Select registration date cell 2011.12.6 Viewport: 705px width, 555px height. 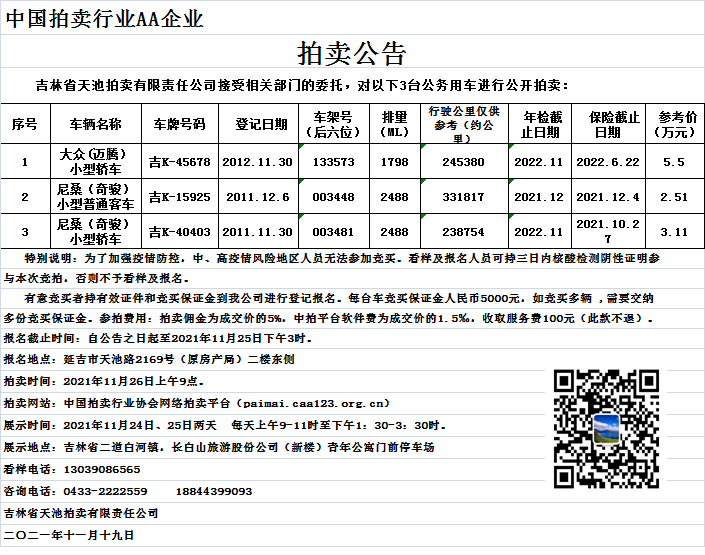[x=259, y=196]
